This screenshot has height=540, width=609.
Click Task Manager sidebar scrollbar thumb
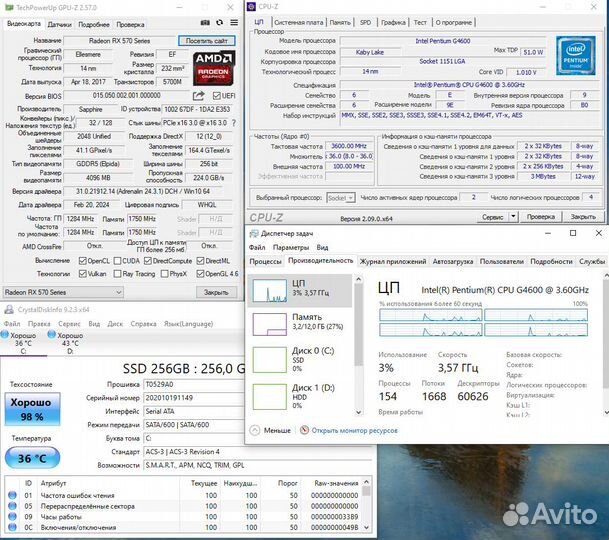pos(358,326)
